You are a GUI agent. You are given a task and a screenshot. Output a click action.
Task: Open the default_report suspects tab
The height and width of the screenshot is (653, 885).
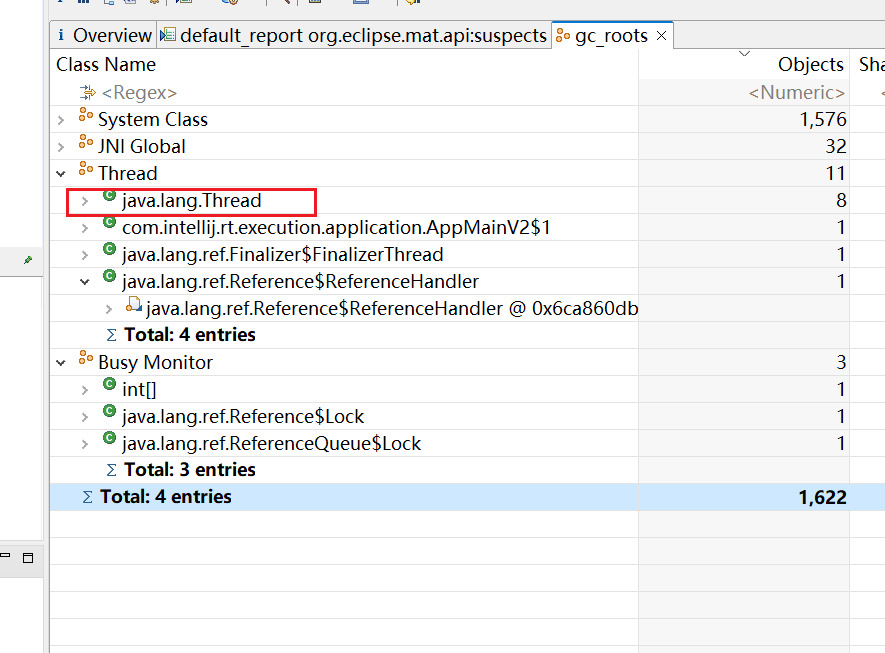click(353, 35)
